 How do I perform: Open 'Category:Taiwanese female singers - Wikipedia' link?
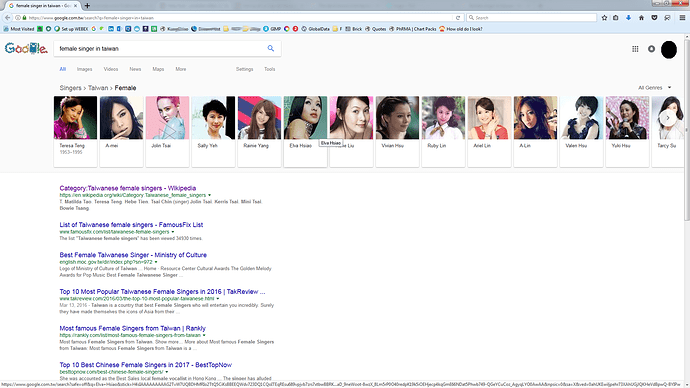pos(128,188)
